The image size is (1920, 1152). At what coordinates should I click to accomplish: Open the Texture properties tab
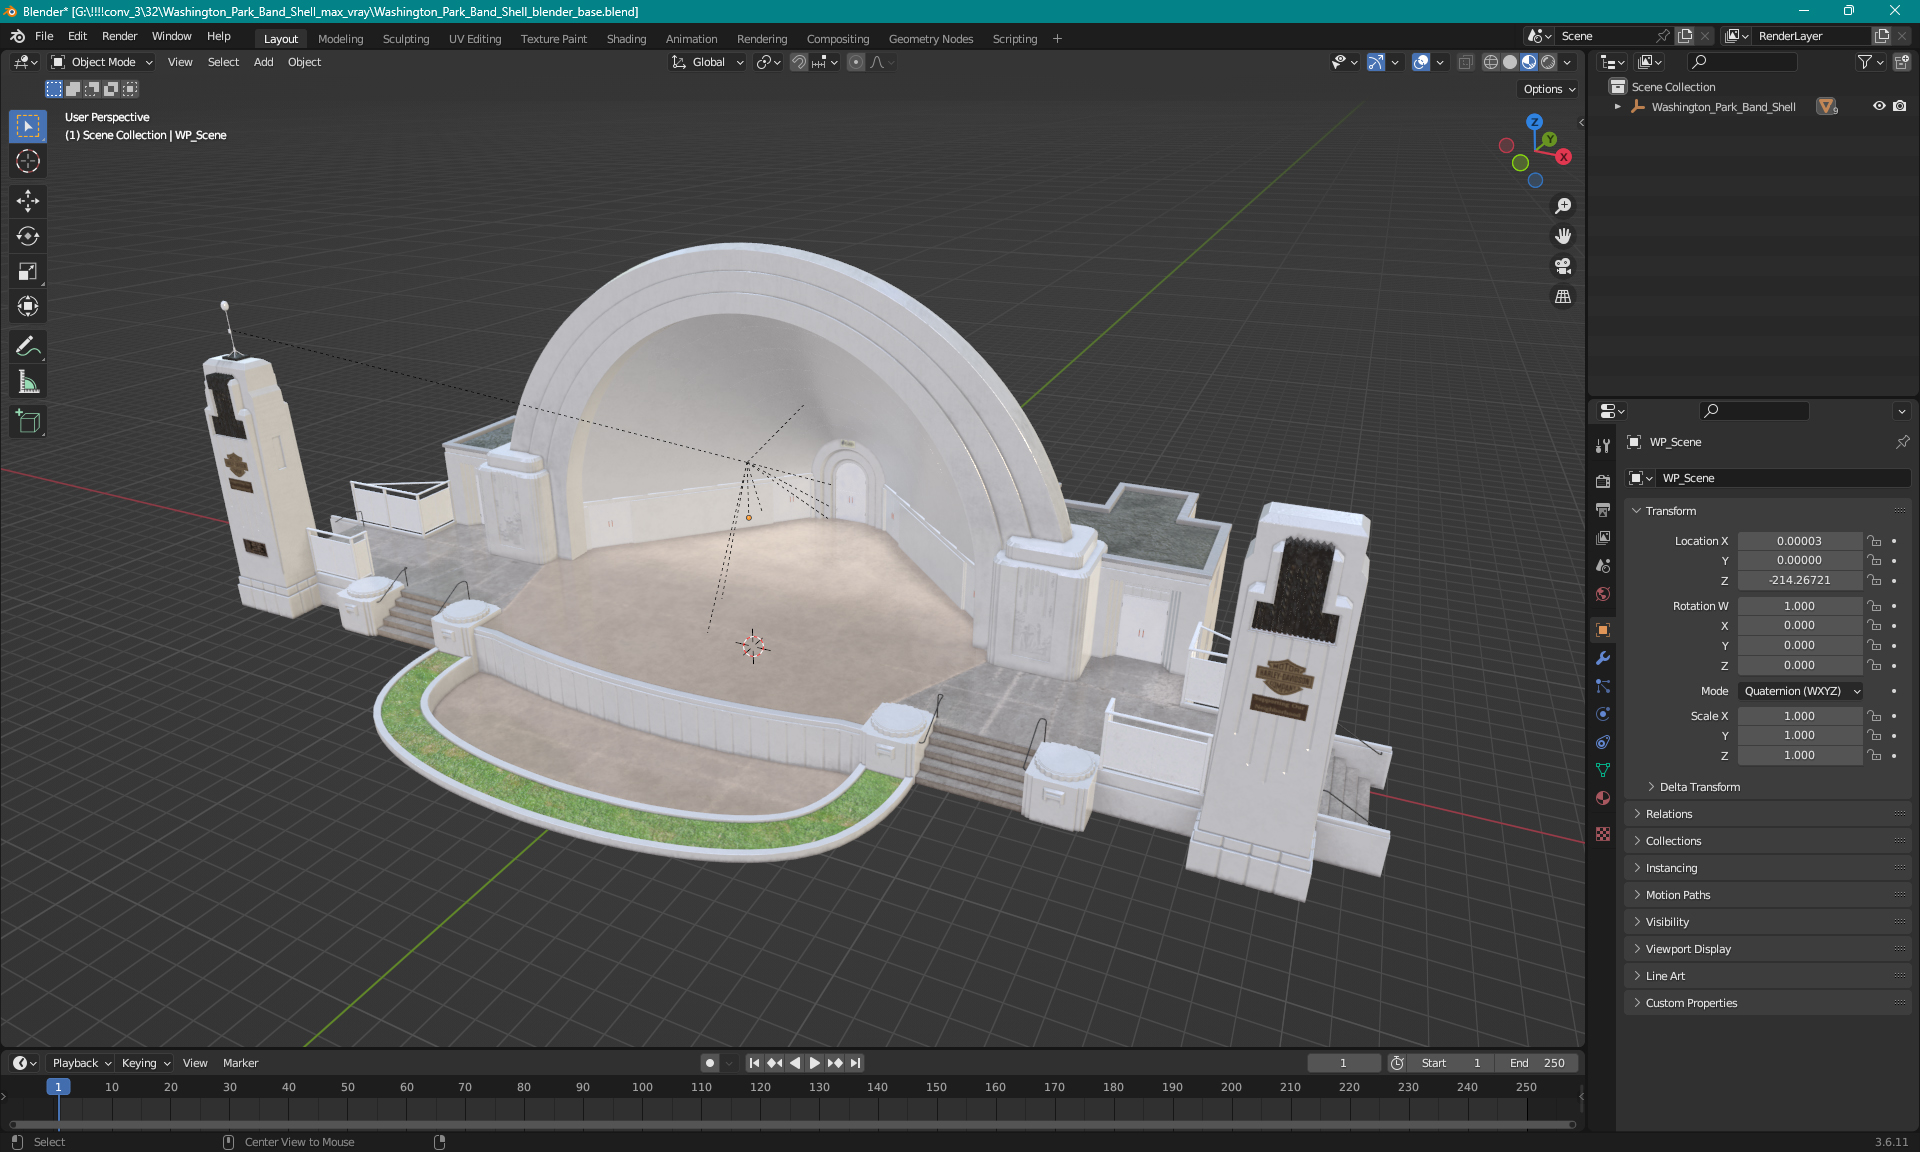pos(1603,834)
